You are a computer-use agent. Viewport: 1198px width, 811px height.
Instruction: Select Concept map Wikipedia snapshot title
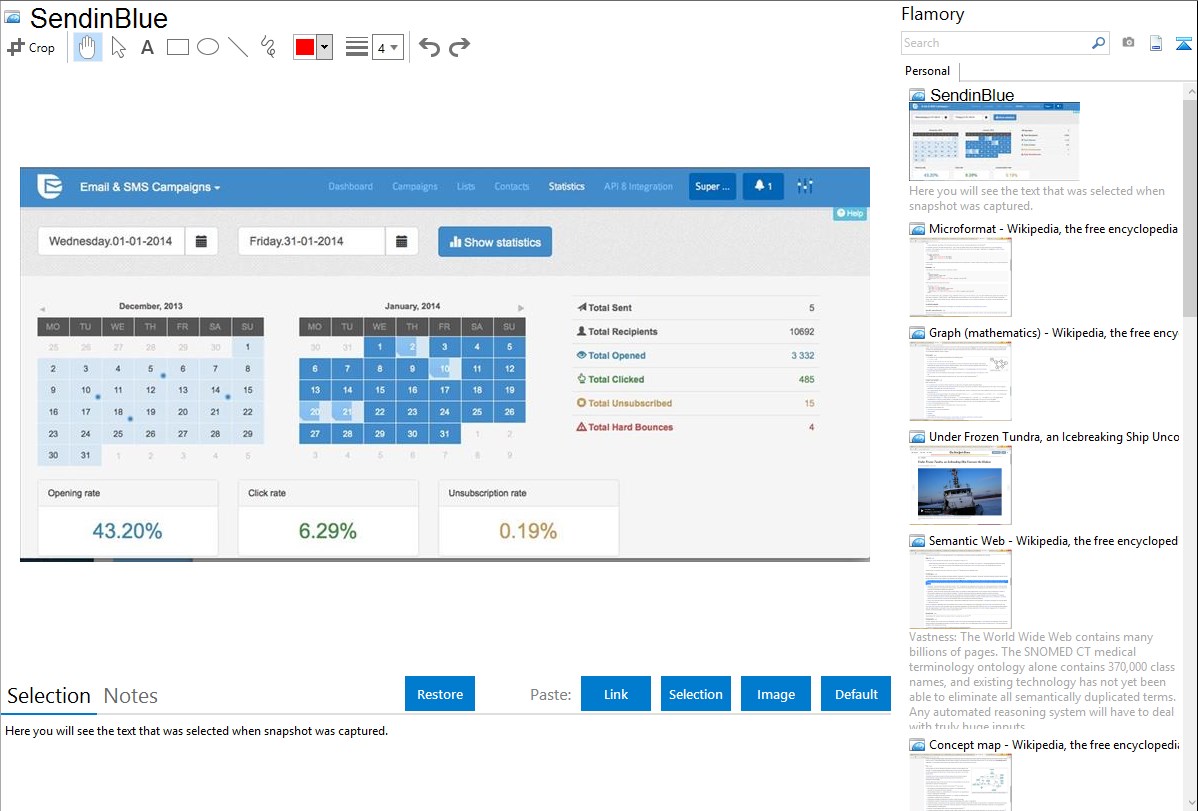[x=1053, y=744]
